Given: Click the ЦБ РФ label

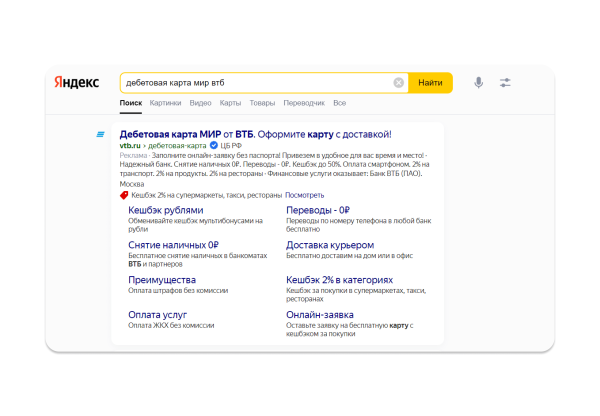Looking at the screenshot, I should (x=231, y=145).
